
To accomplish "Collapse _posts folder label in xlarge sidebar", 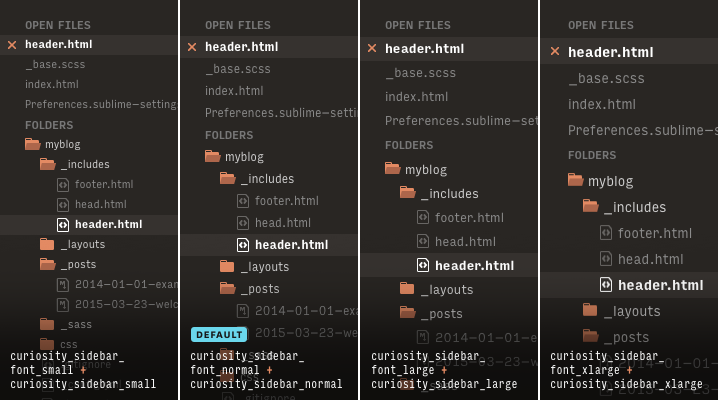I will pyautogui.click(x=626, y=338).
